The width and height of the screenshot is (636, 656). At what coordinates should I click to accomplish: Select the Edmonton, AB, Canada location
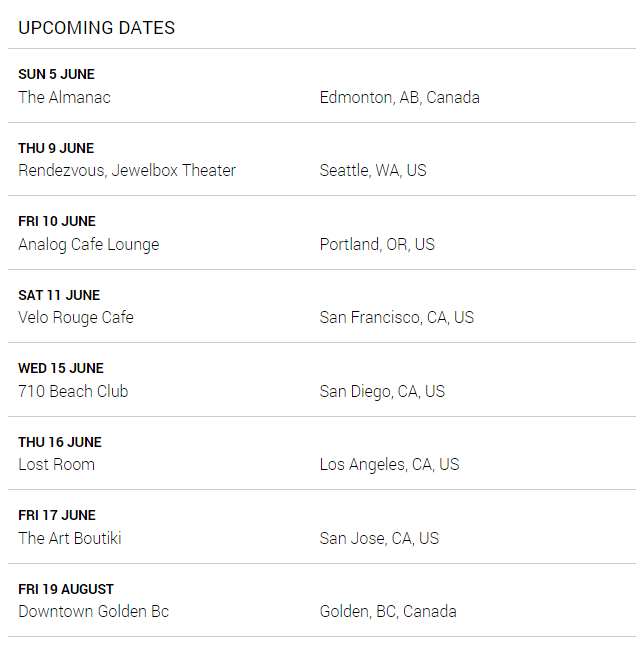click(399, 97)
